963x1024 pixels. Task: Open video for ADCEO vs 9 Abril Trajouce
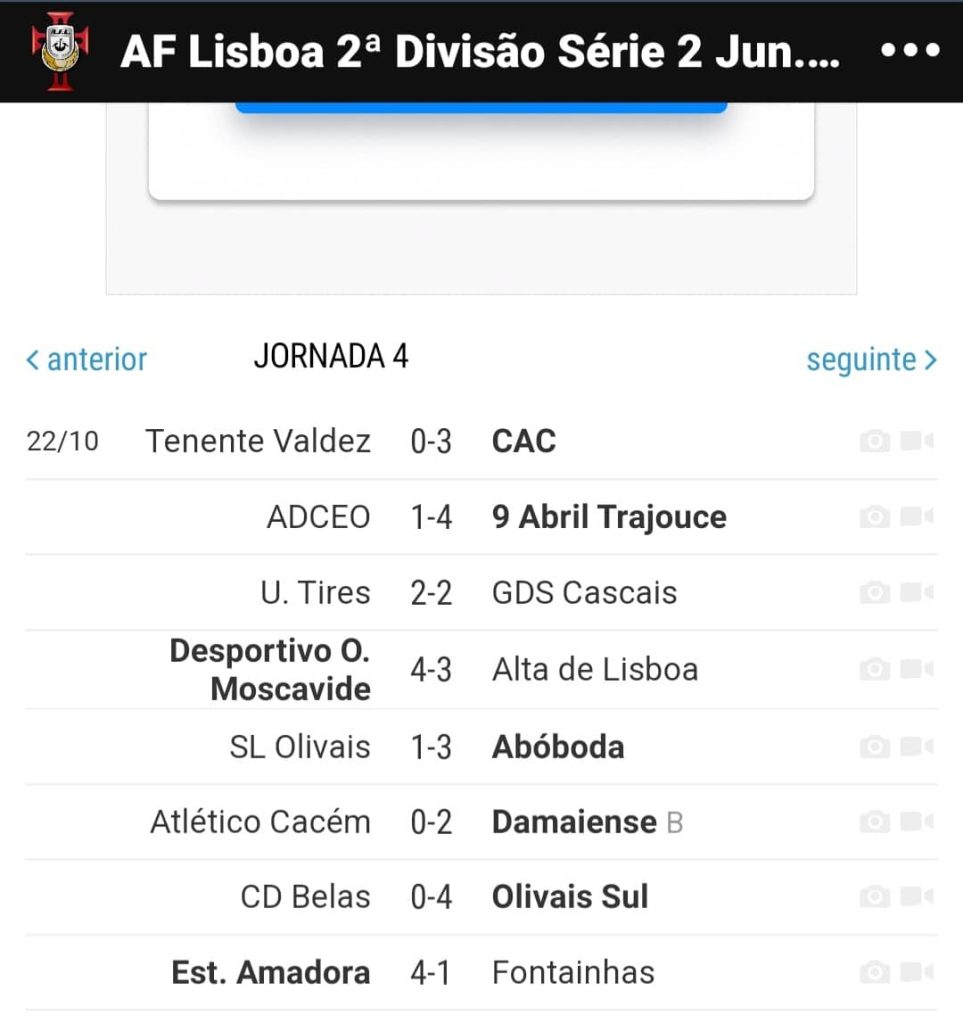click(917, 517)
